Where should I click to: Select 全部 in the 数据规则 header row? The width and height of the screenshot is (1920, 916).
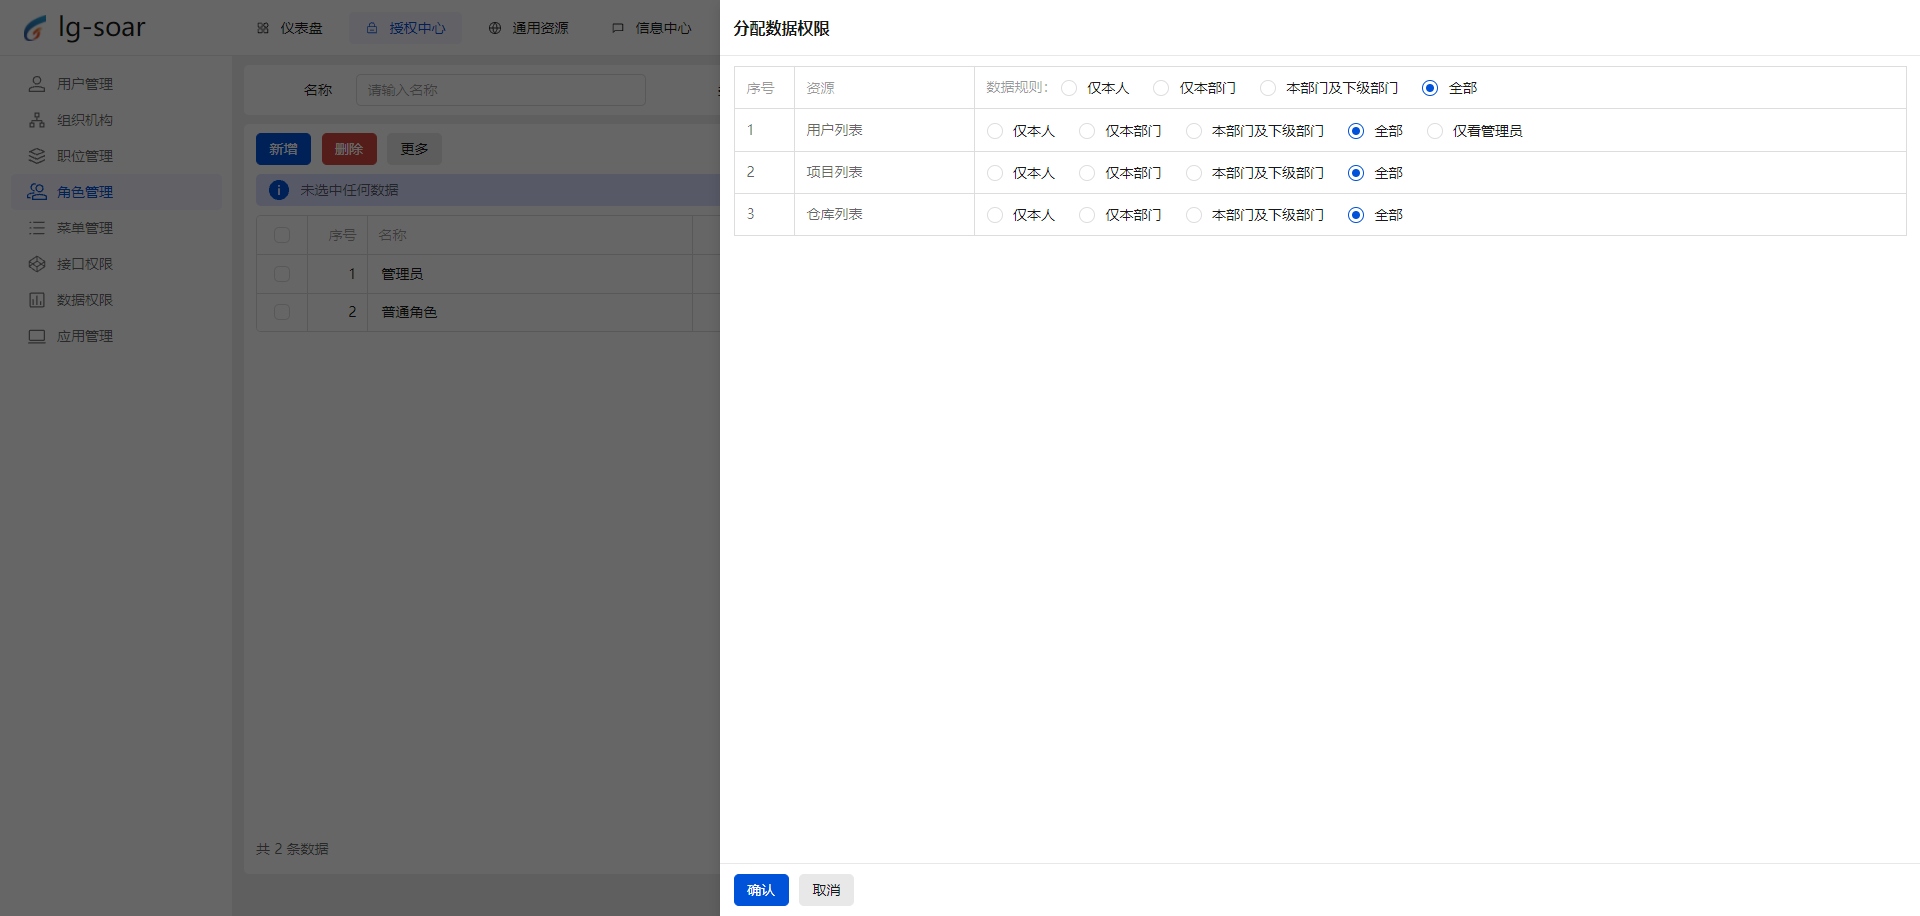coord(1430,88)
